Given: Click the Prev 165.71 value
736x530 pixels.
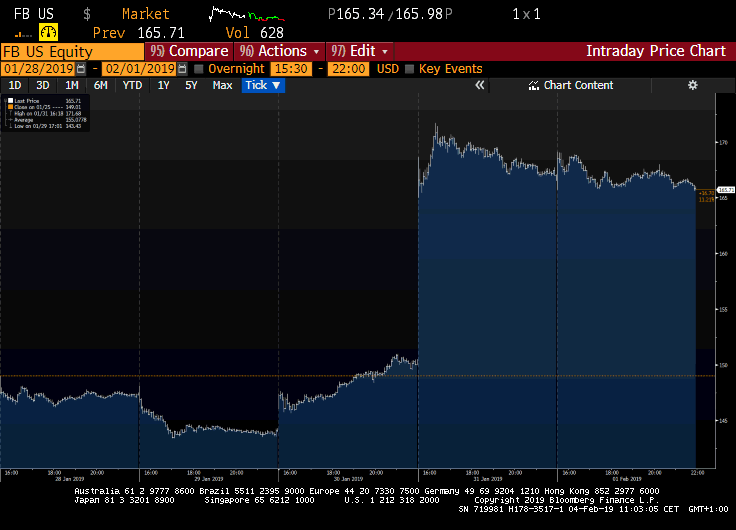Looking at the screenshot, I should pos(161,33).
